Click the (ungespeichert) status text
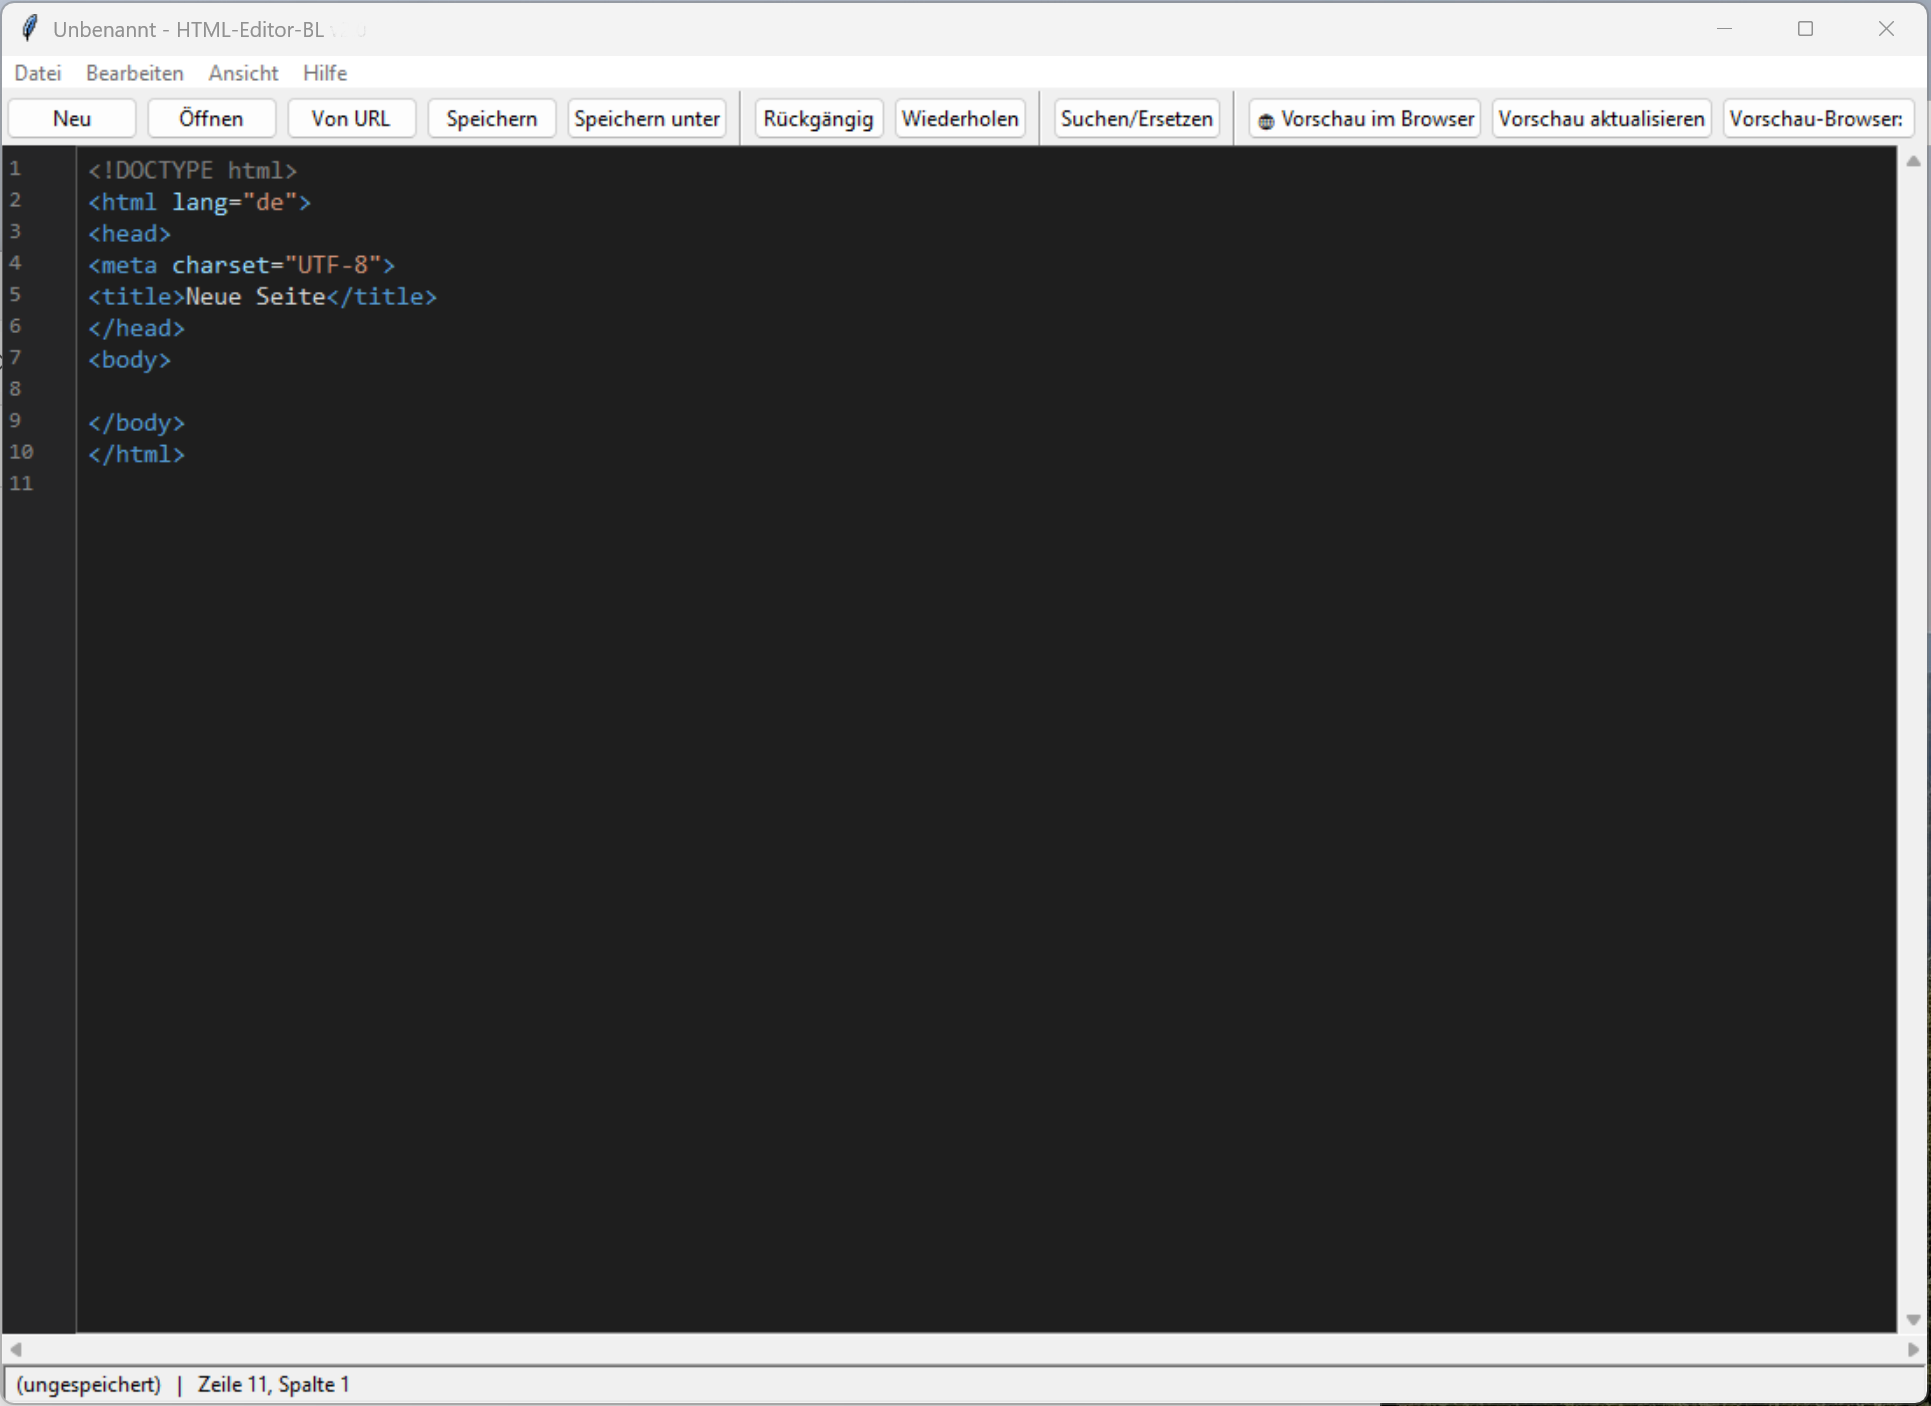The image size is (1931, 1406). (88, 1384)
